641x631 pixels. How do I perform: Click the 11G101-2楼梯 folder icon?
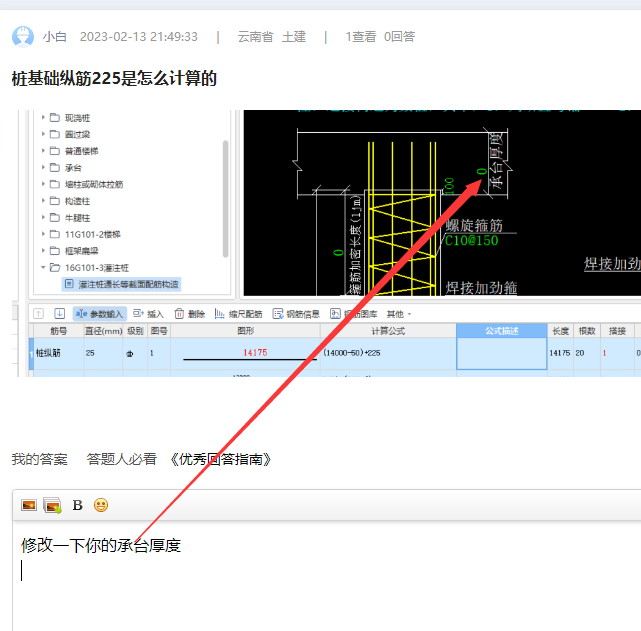(55, 234)
